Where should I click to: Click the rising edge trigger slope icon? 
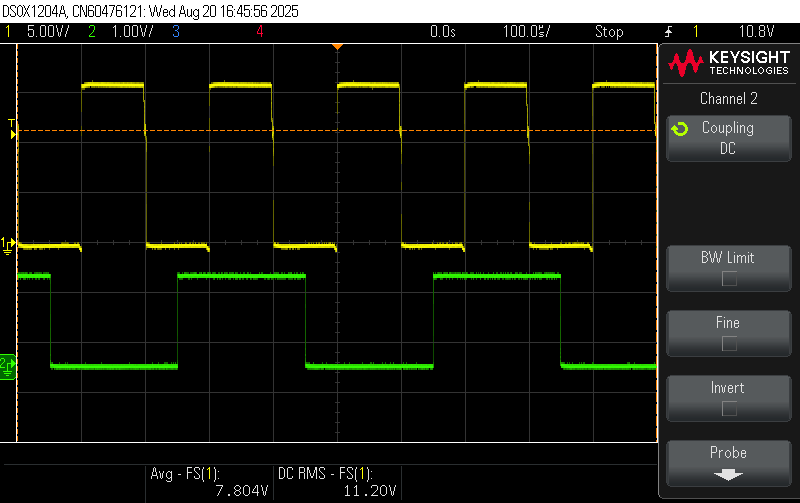tap(667, 32)
